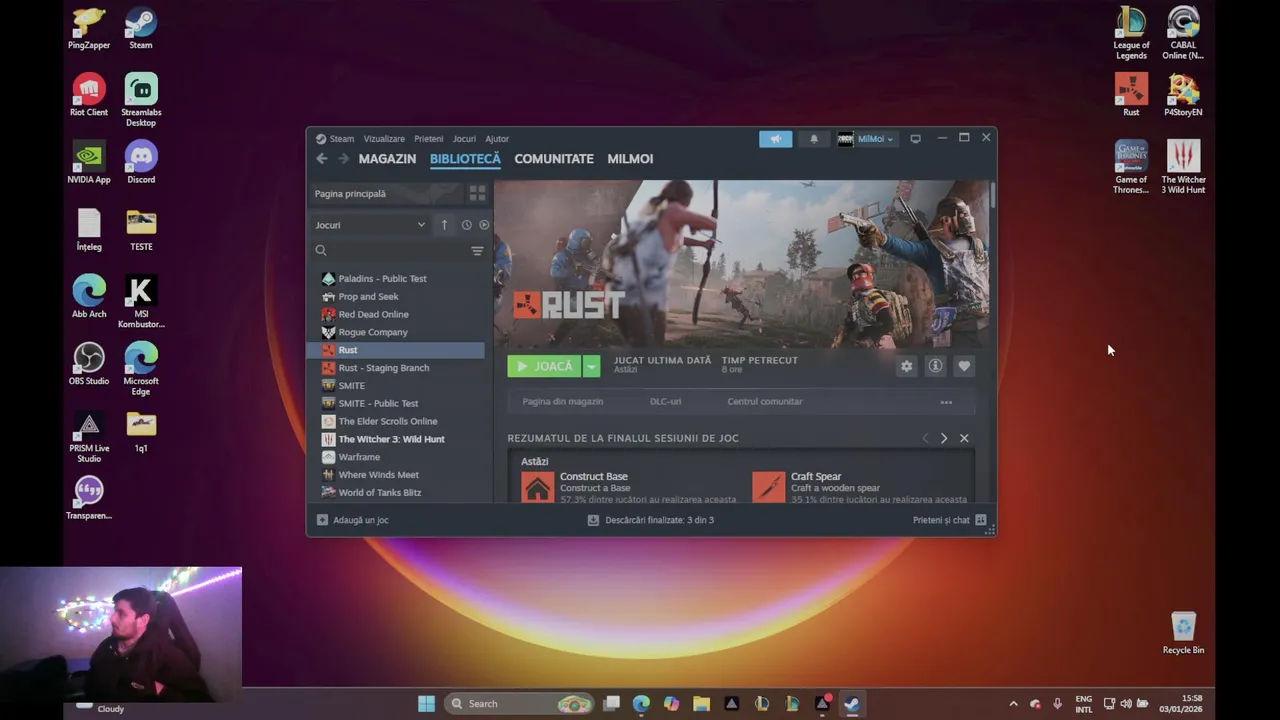
Task: Open the library advanced filters icon
Action: click(x=477, y=251)
